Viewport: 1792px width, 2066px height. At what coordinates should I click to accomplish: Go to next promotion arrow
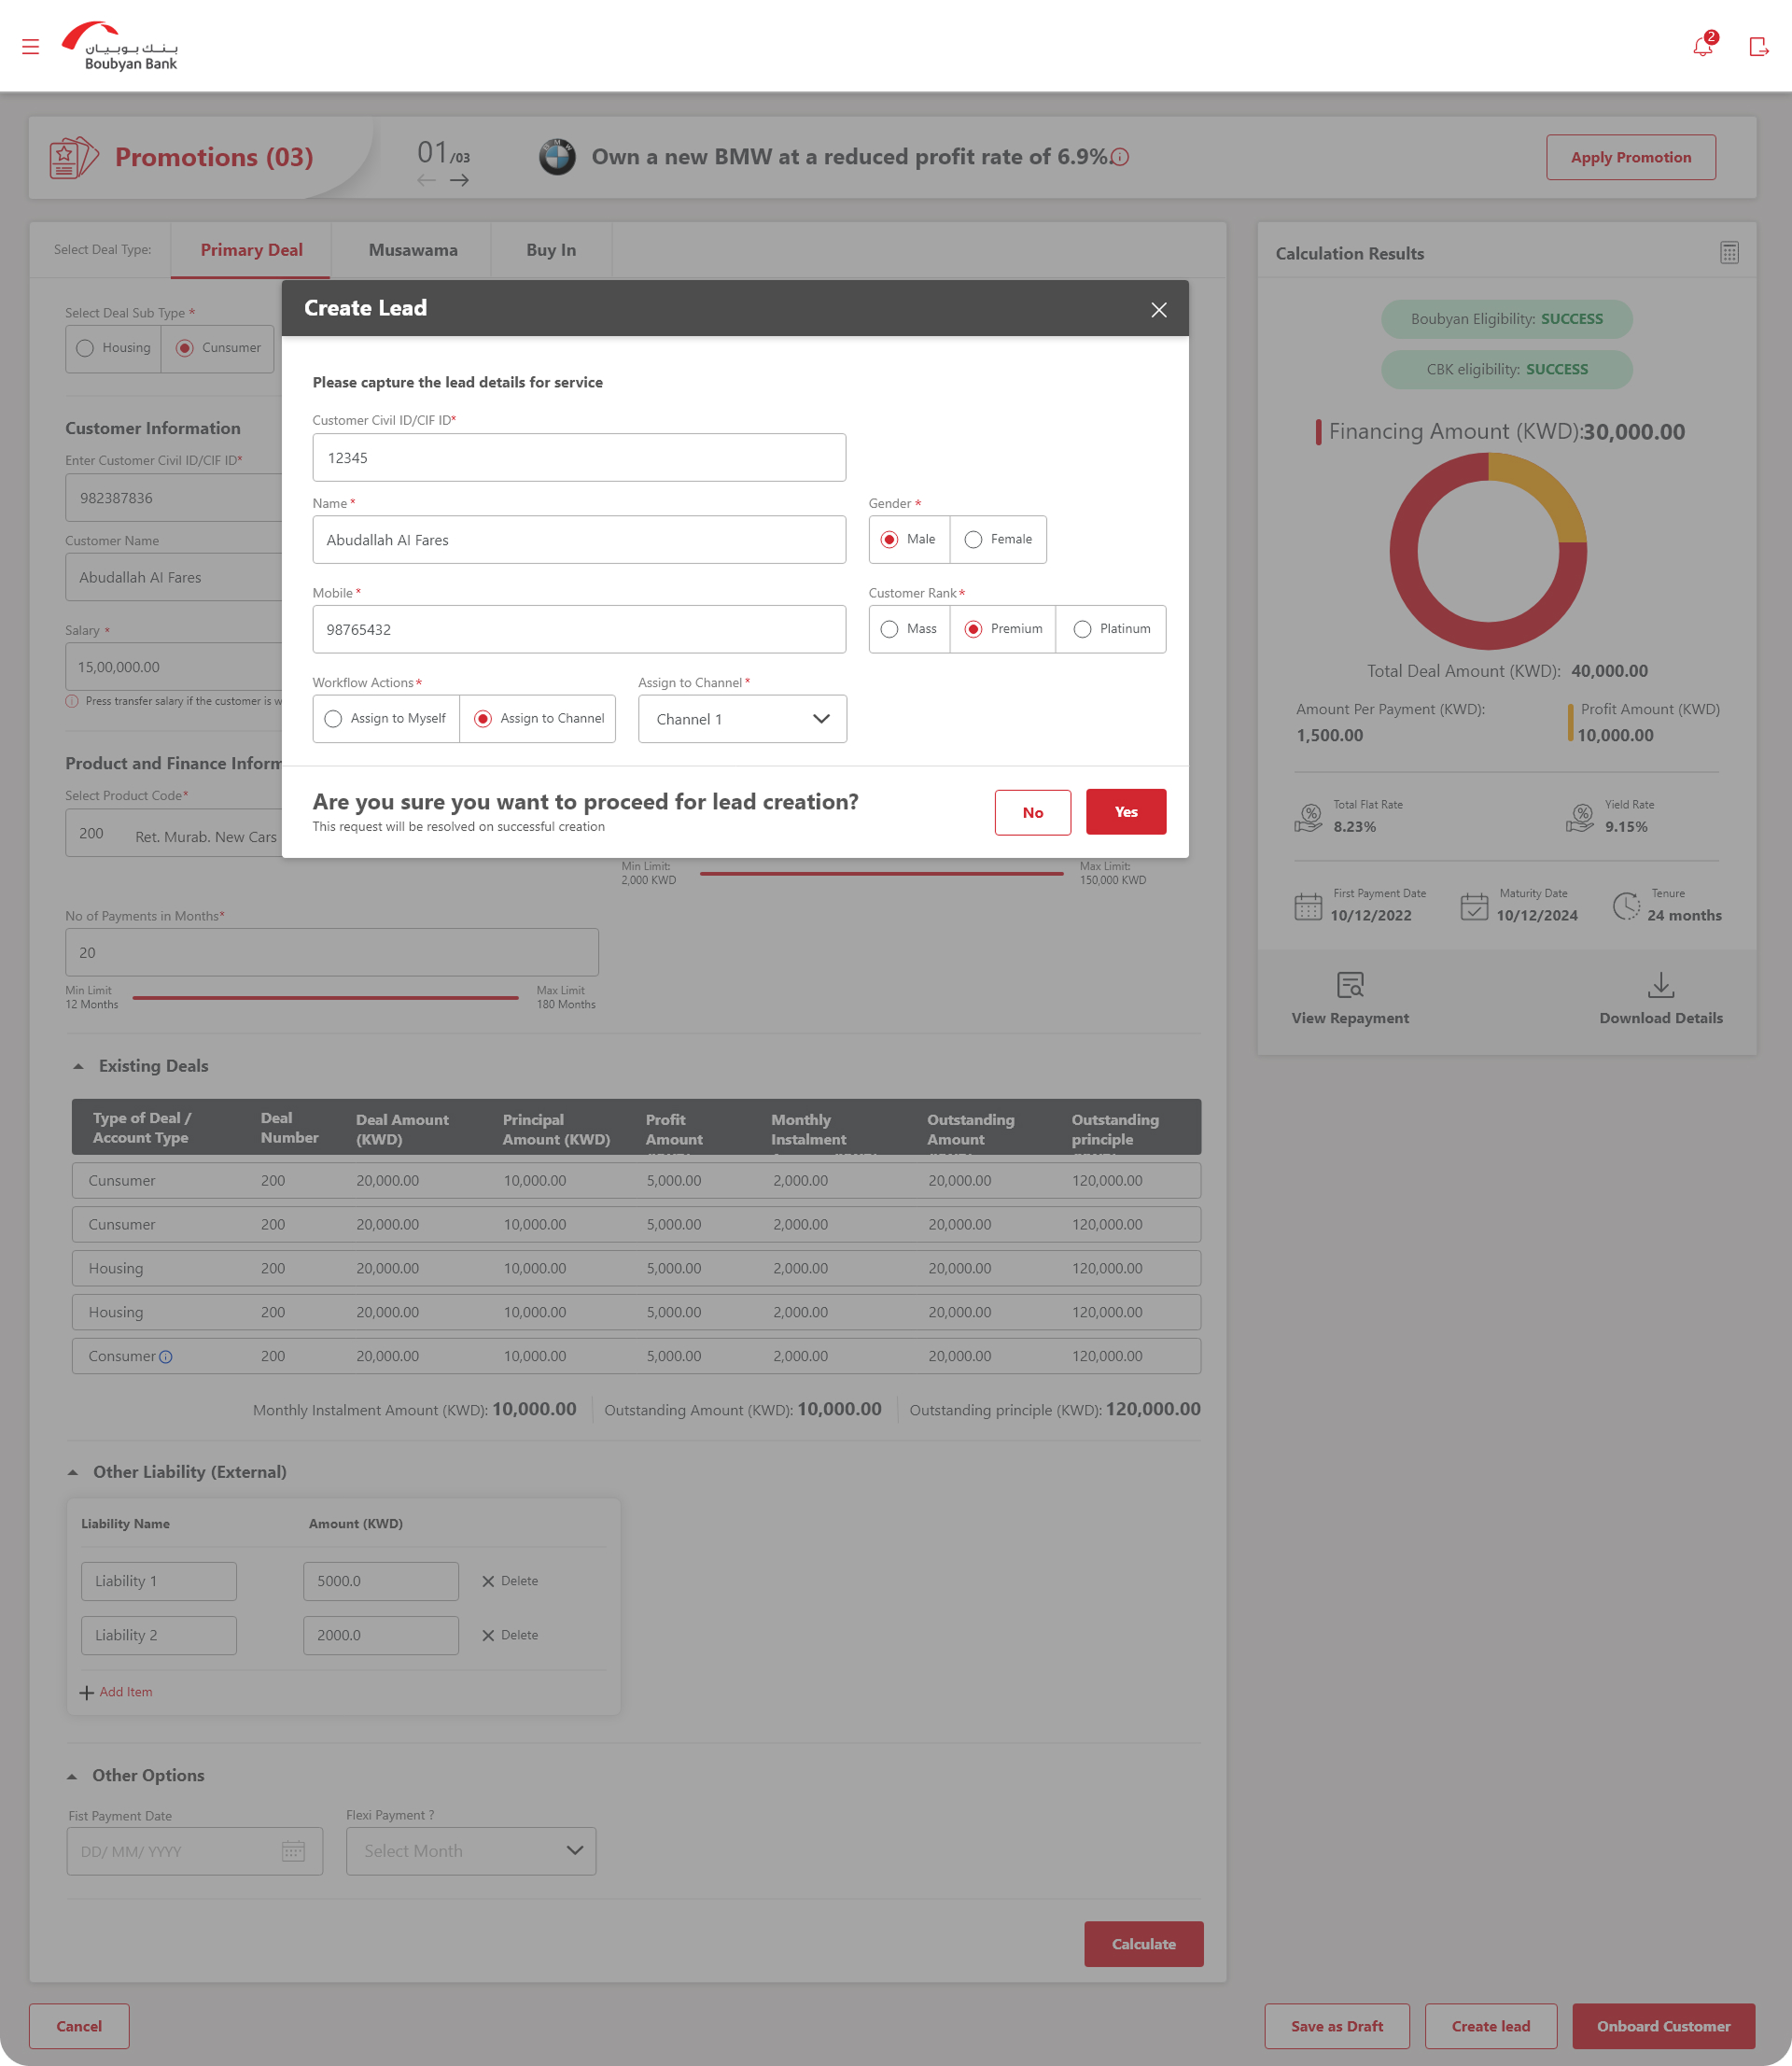click(459, 180)
